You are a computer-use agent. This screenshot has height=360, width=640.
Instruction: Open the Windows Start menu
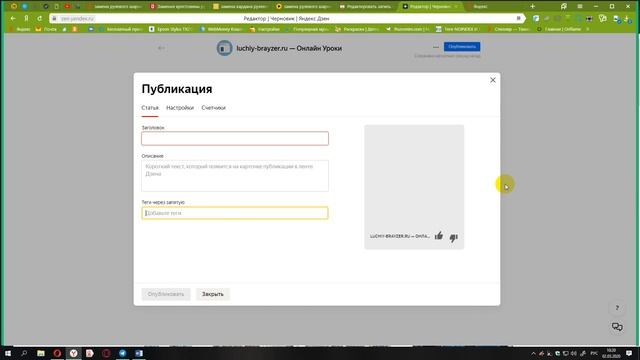[8, 353]
